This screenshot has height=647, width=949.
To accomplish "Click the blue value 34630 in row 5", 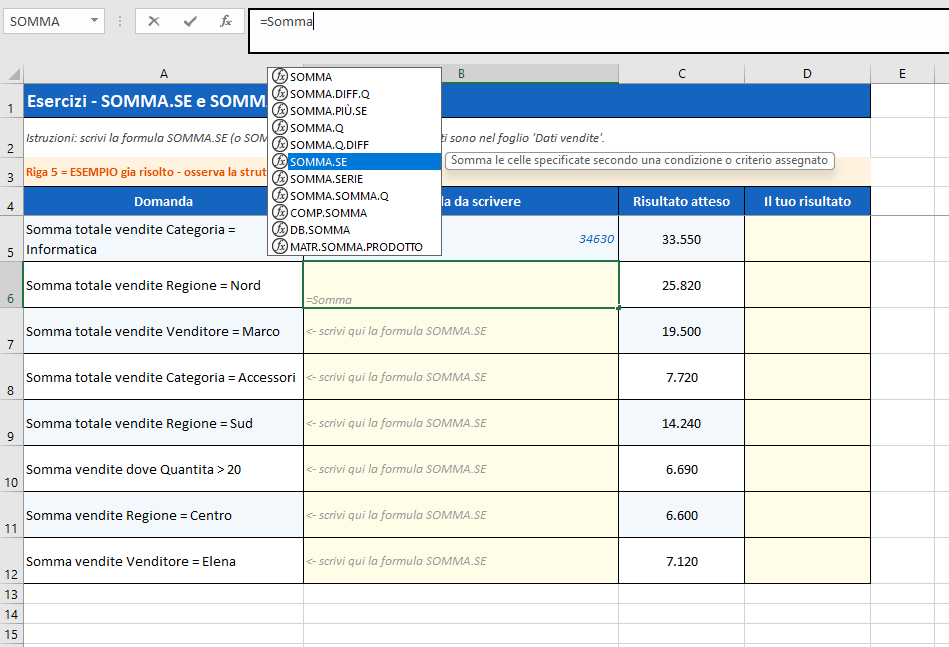I will [x=596, y=238].
